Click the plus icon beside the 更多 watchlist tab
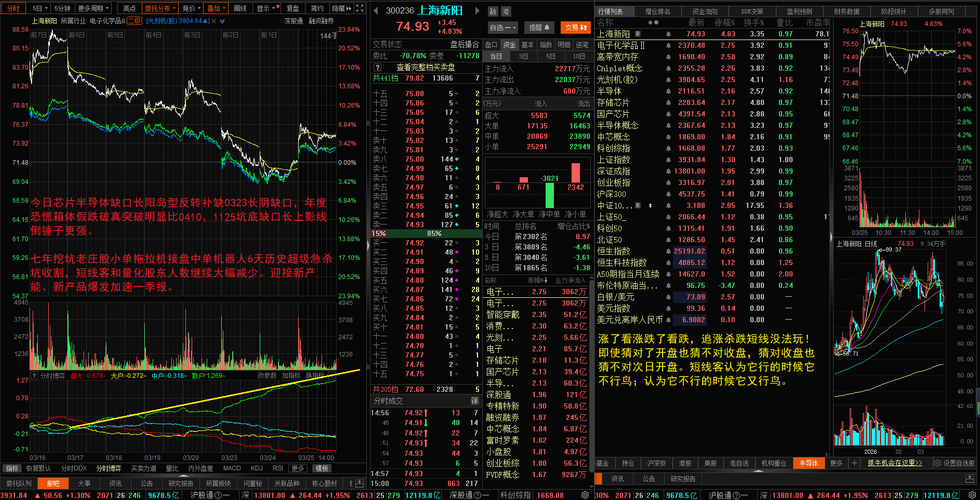Viewport: 980px width, 500px height. click(x=854, y=463)
